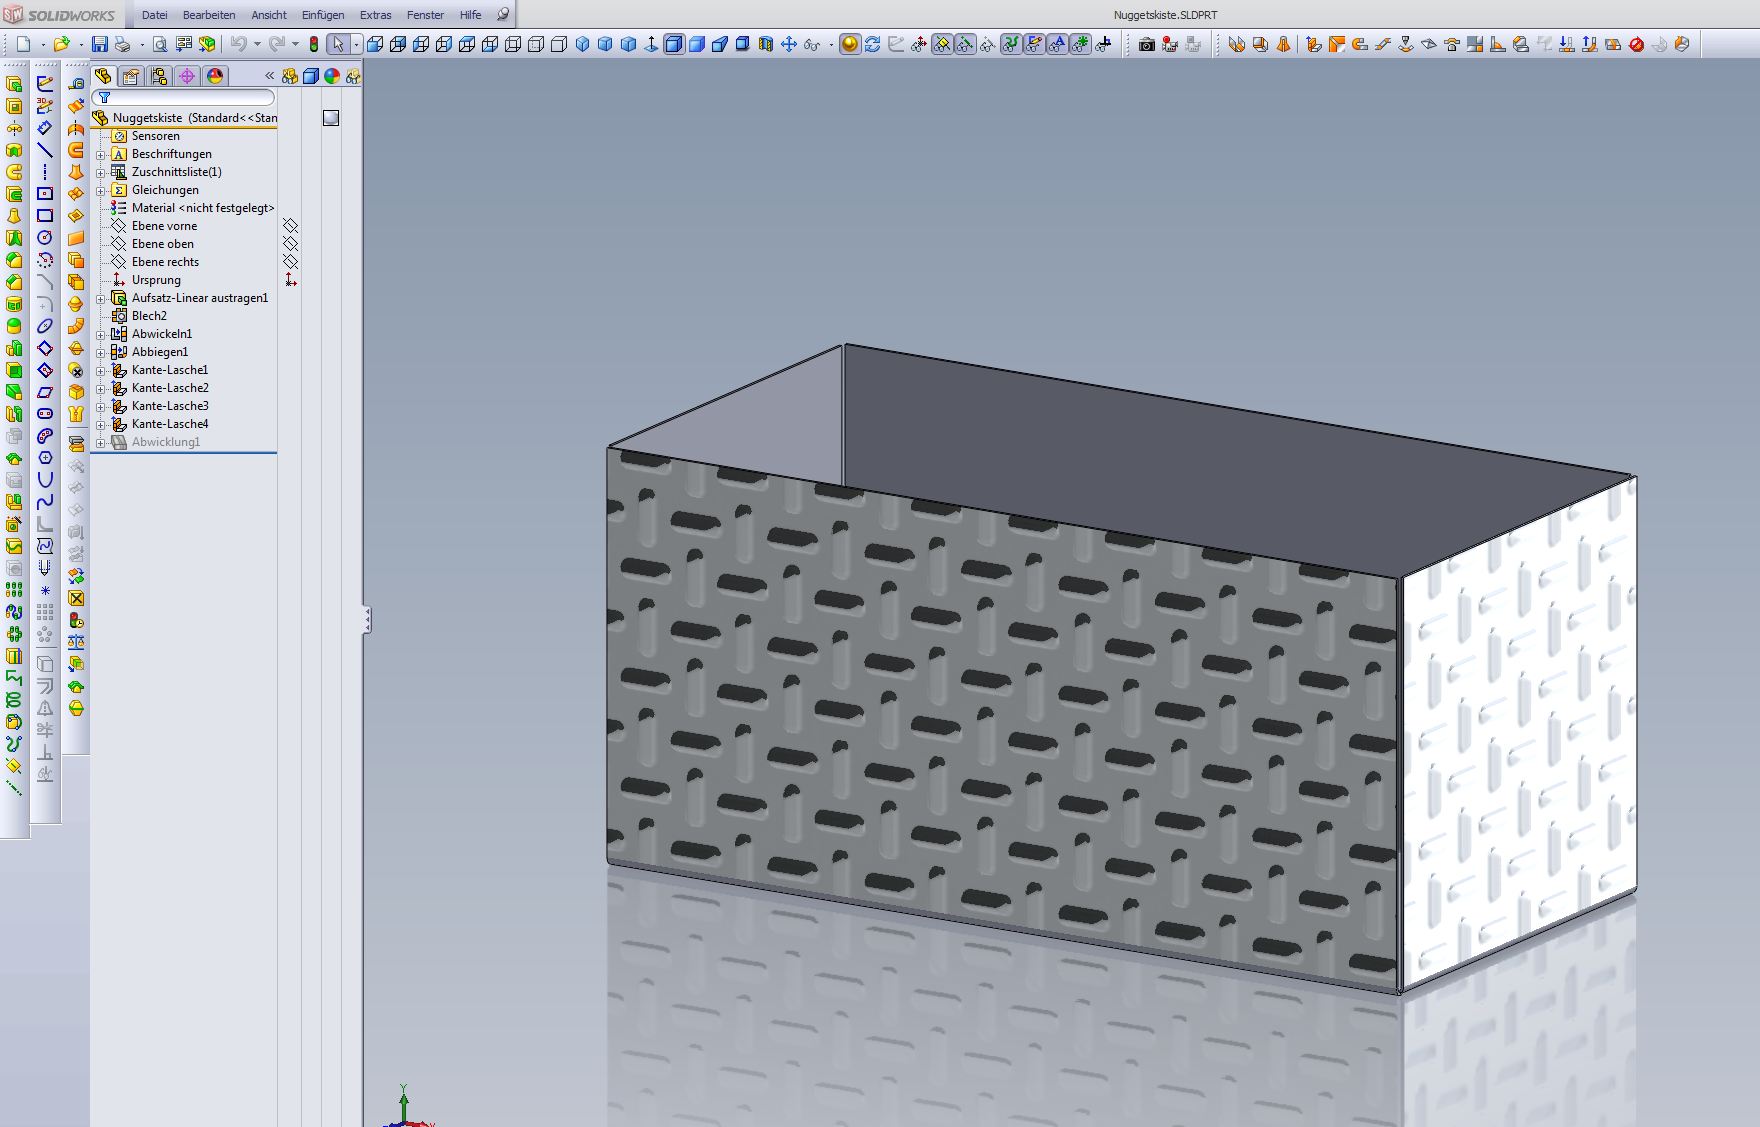1760x1127 pixels.
Task: Click the Save floppy disk icon
Action: 99,44
